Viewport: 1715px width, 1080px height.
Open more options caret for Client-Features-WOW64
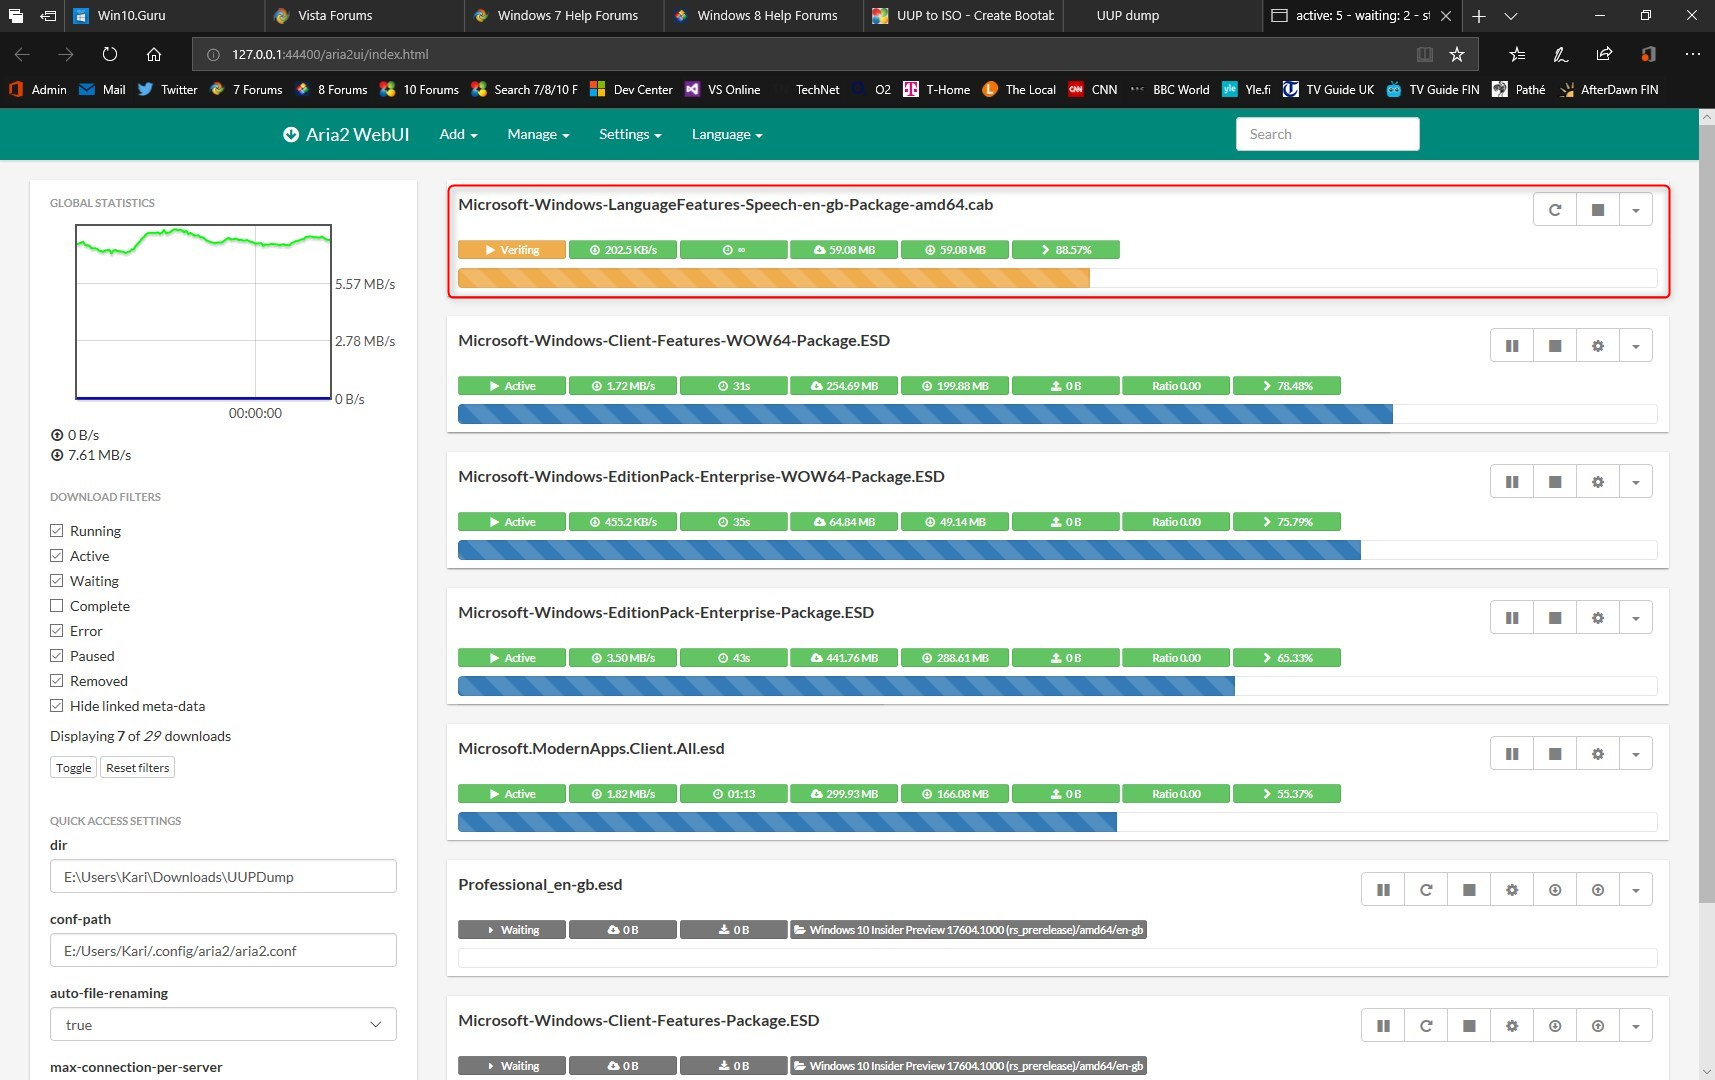[x=1636, y=346]
